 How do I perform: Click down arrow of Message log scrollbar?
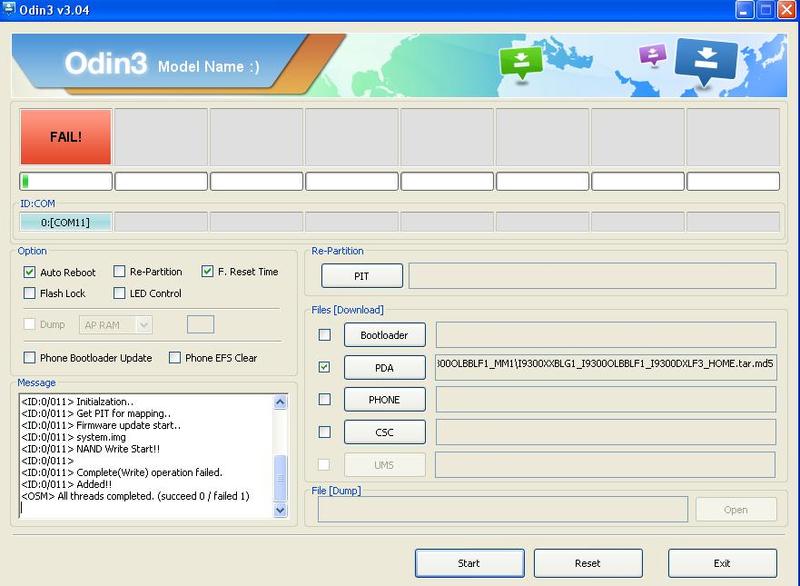coord(280,510)
